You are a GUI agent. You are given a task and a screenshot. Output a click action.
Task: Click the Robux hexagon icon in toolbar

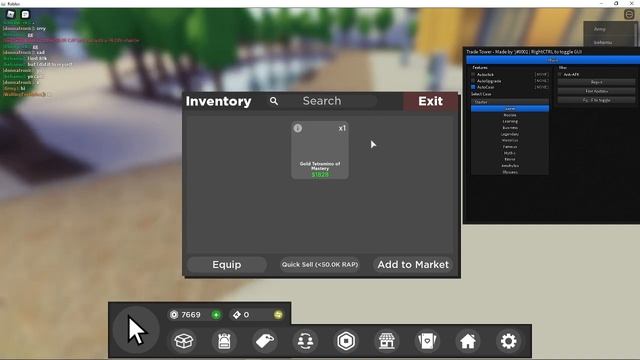coord(346,341)
